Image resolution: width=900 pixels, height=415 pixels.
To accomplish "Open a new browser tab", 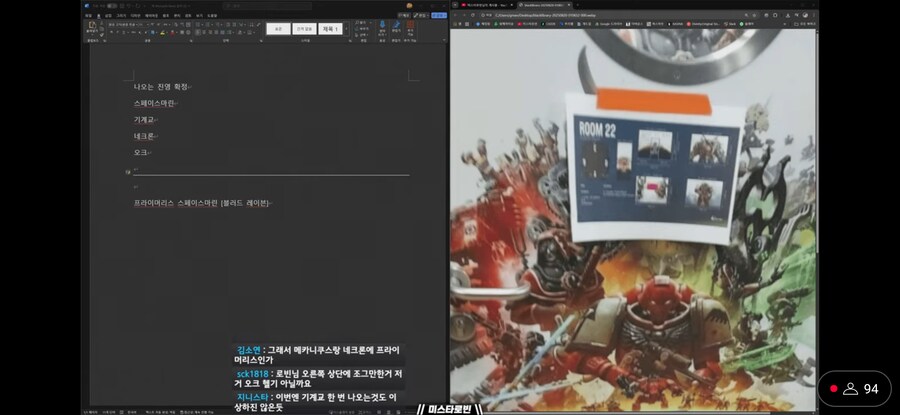I will click(577, 5).
